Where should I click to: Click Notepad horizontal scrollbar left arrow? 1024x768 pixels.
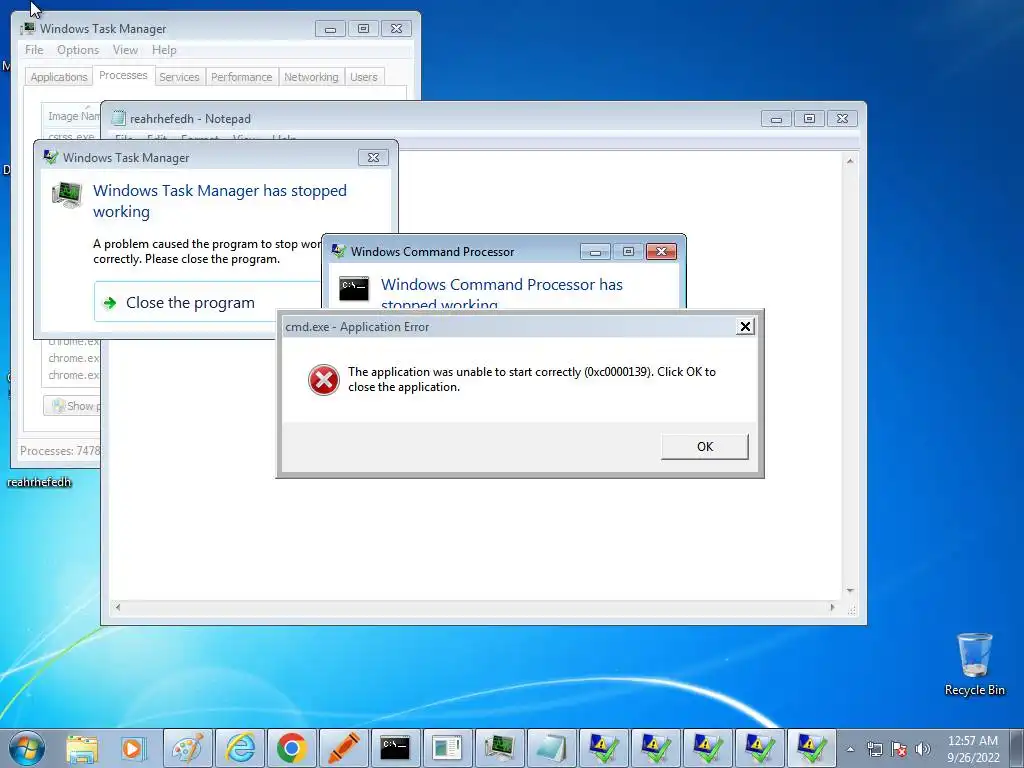tap(118, 607)
